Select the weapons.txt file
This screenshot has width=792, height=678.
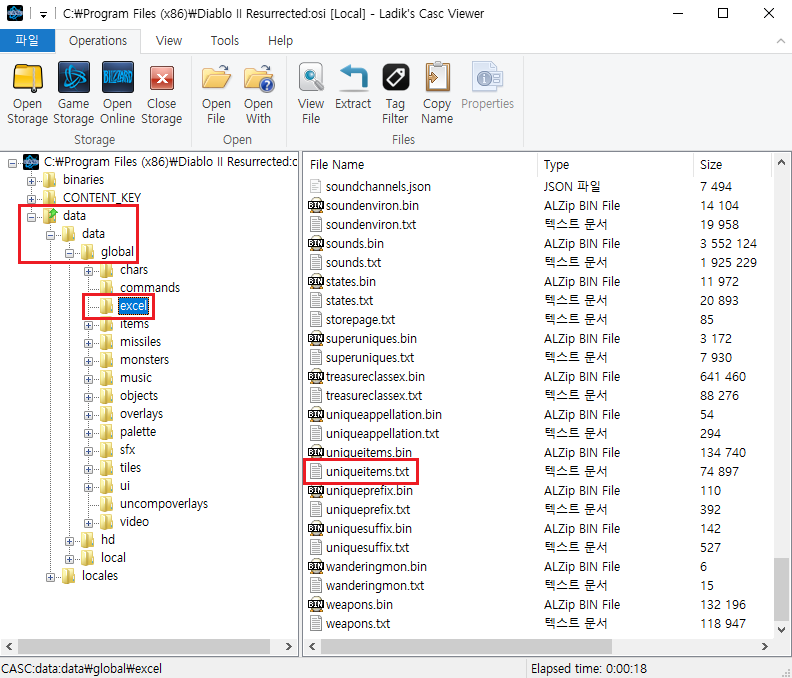[358, 623]
